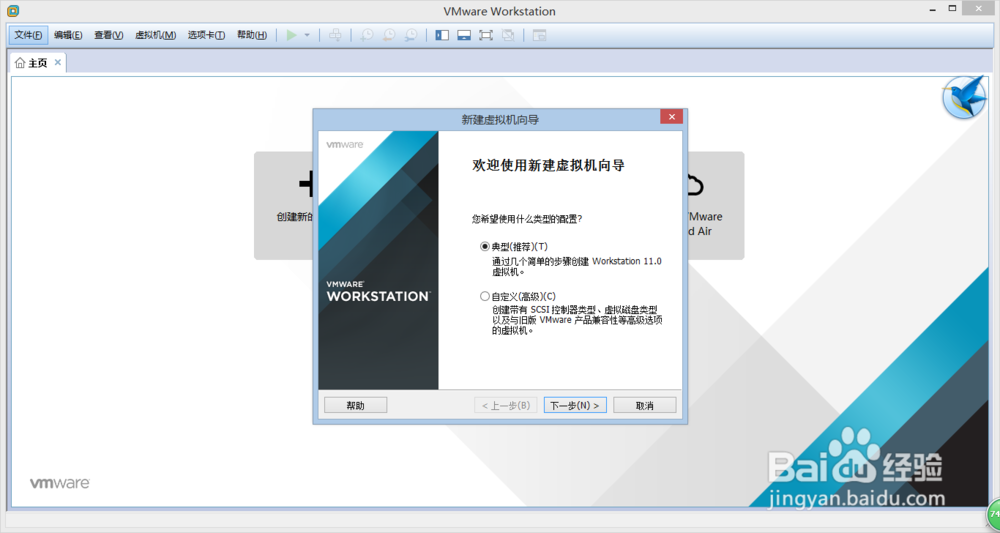Click the Take Snapshot clock icon
This screenshot has height=533, width=1000.
[367, 35]
